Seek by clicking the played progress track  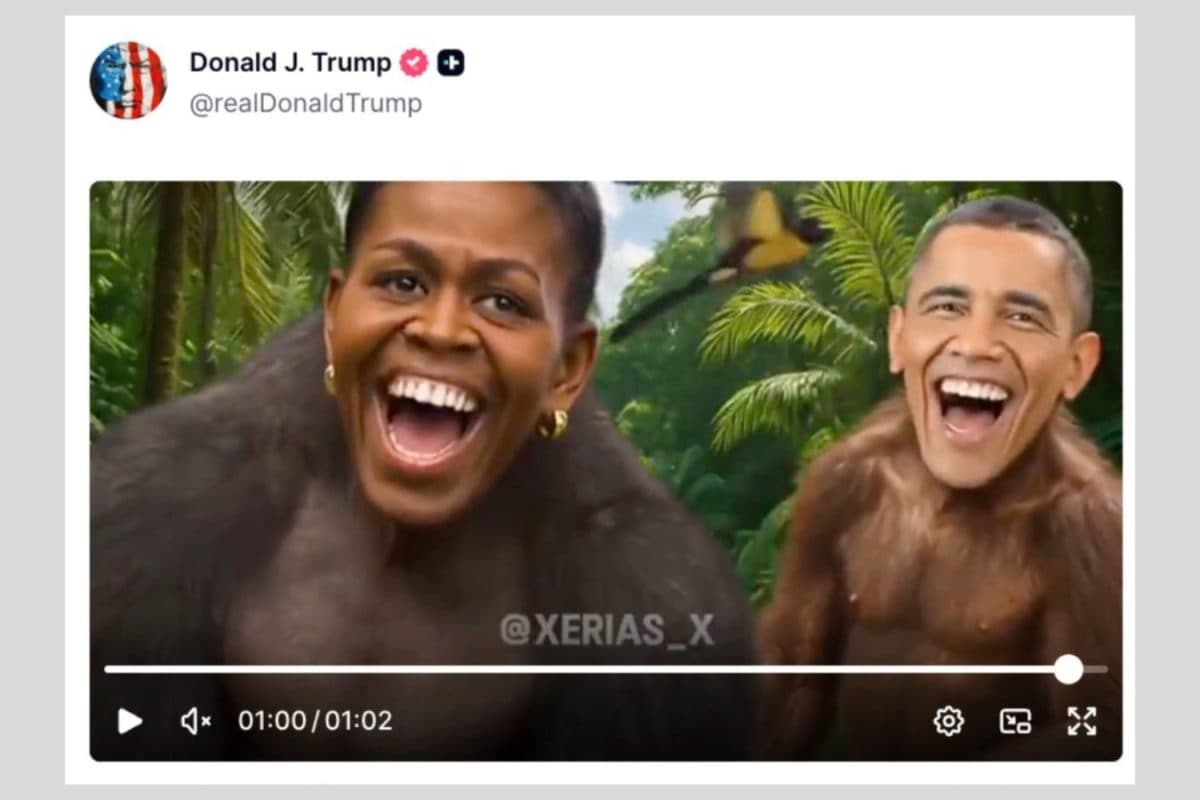click(580, 669)
